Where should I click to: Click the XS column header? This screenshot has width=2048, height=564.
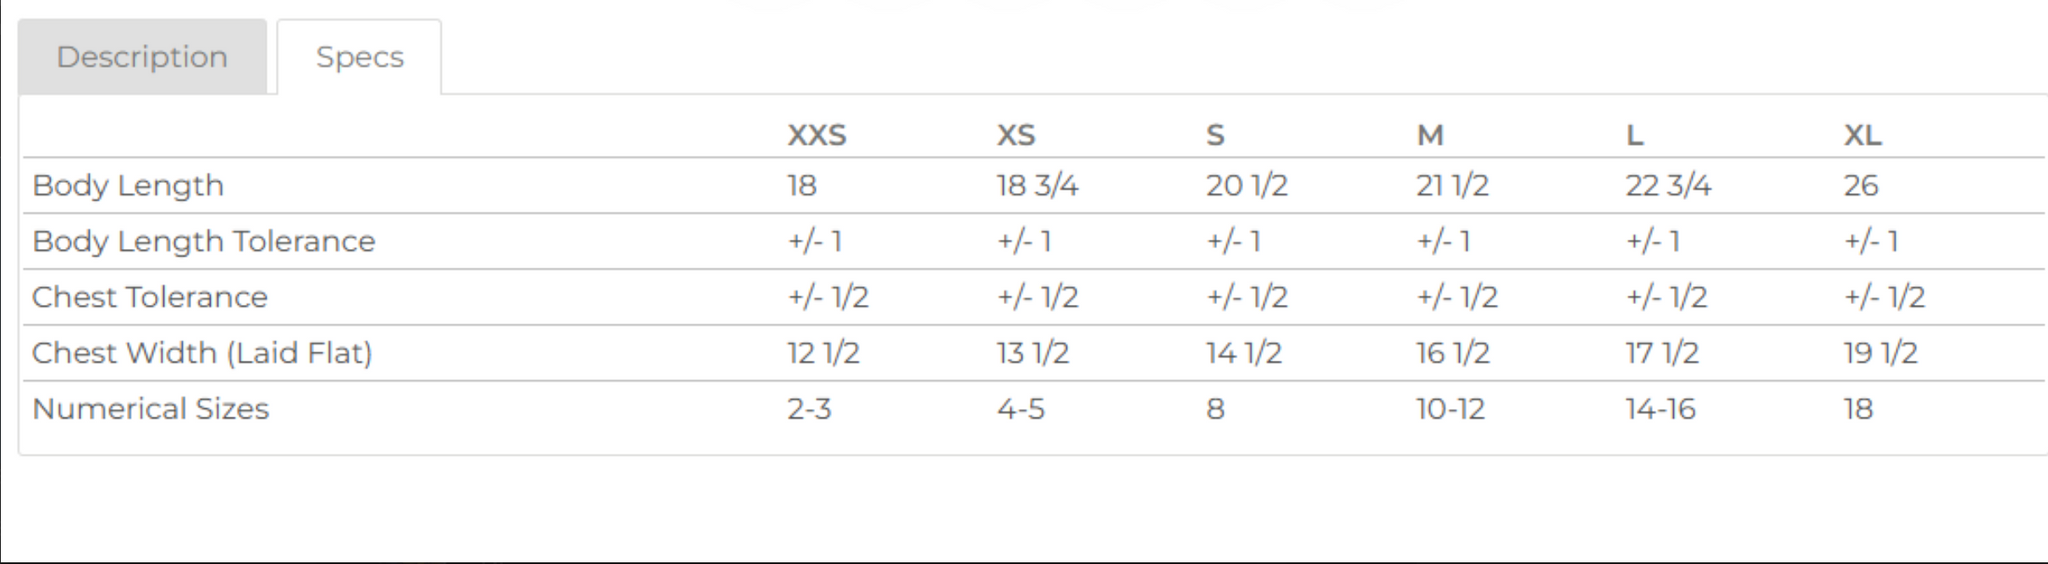point(1016,135)
